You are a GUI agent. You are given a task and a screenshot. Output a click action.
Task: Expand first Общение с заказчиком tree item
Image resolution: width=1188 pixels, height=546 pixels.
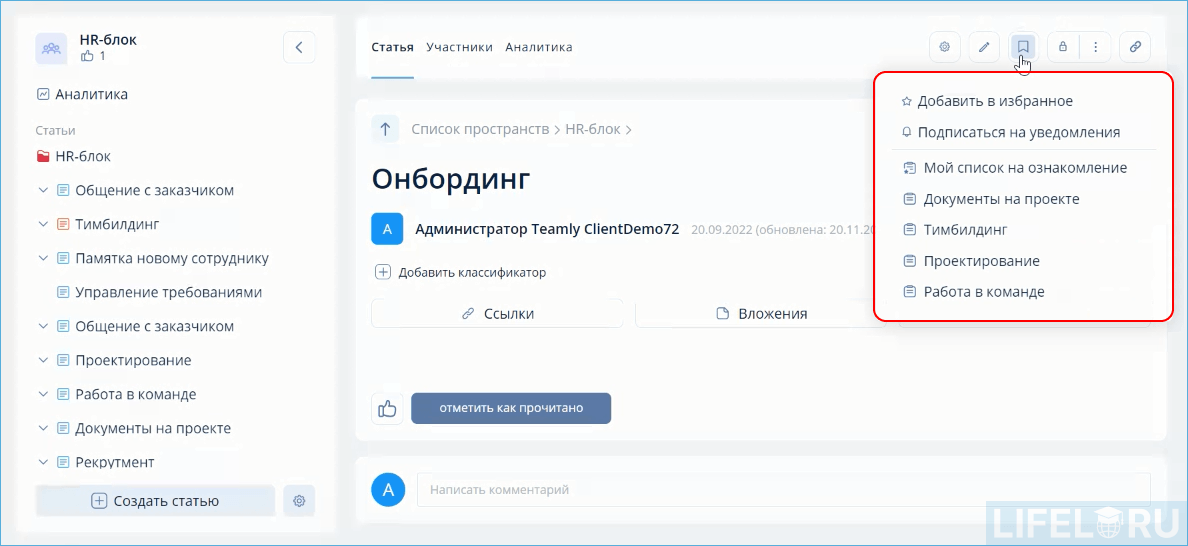pyautogui.click(x=43, y=190)
